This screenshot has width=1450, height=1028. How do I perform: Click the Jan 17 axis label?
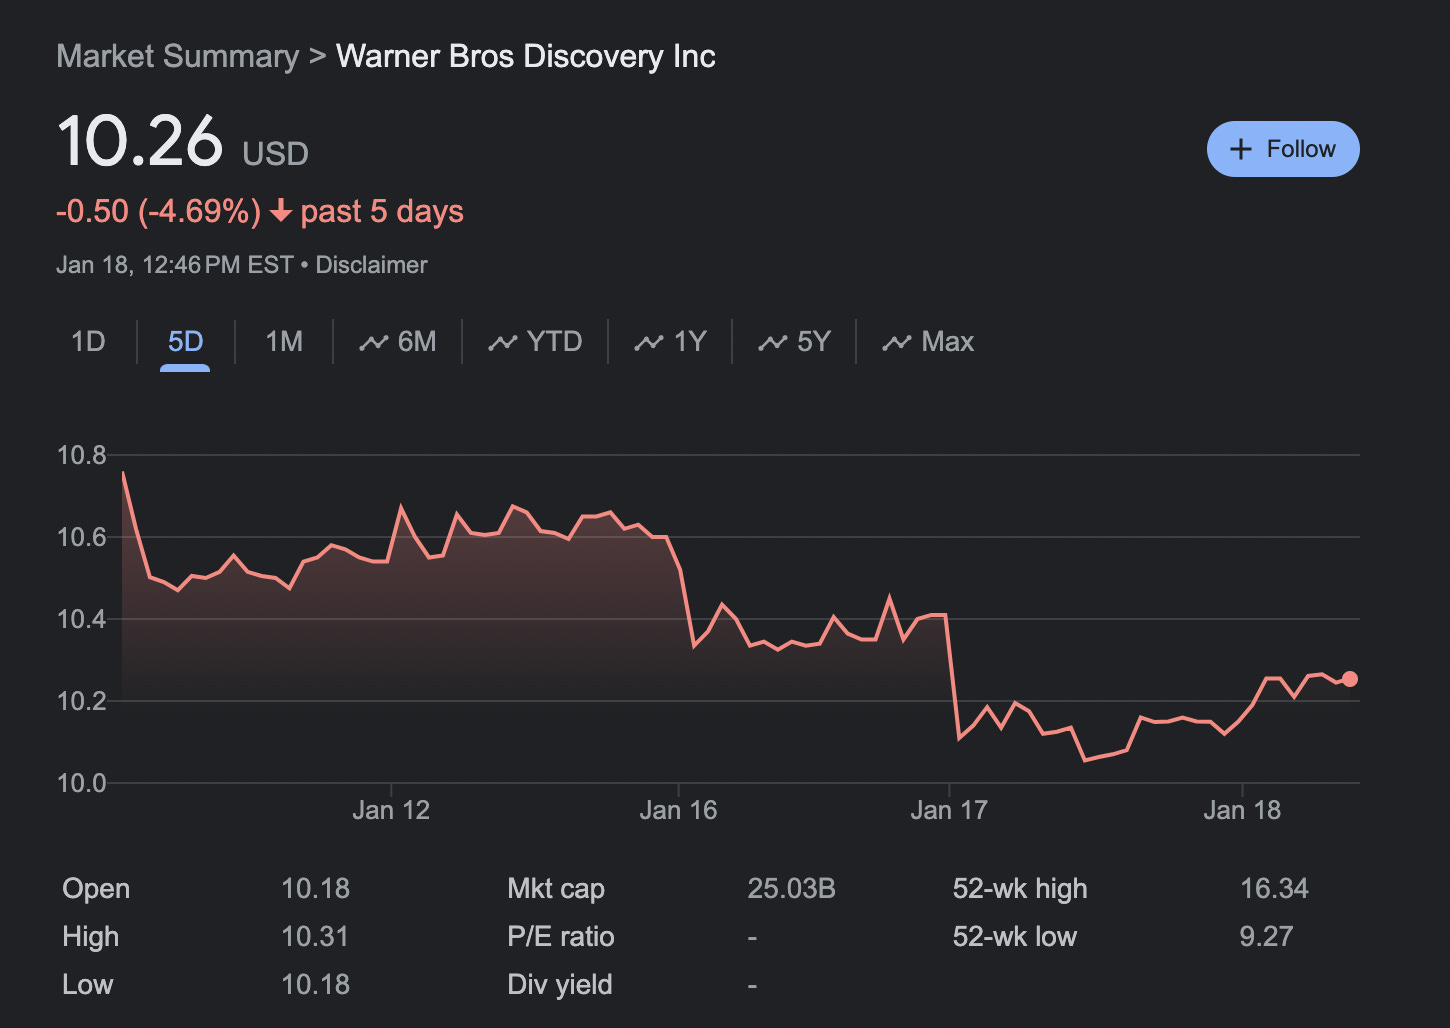pyautogui.click(x=949, y=810)
